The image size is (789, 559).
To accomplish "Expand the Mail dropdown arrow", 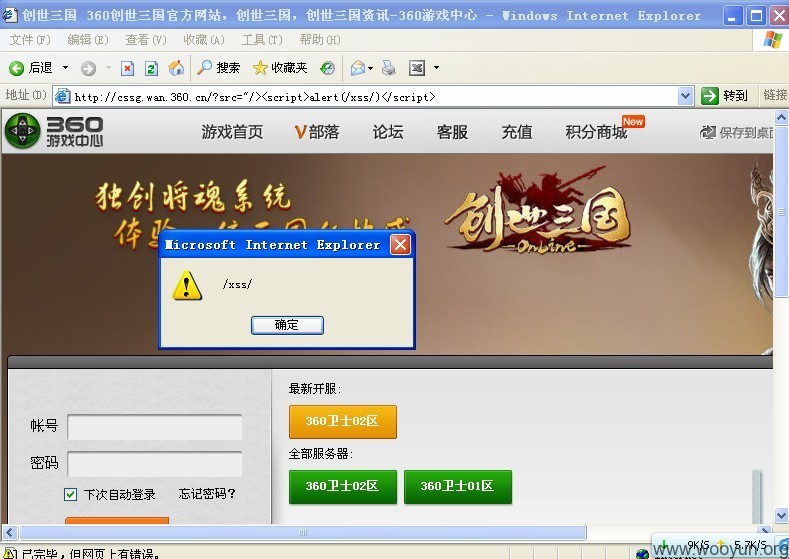I will click(x=371, y=68).
